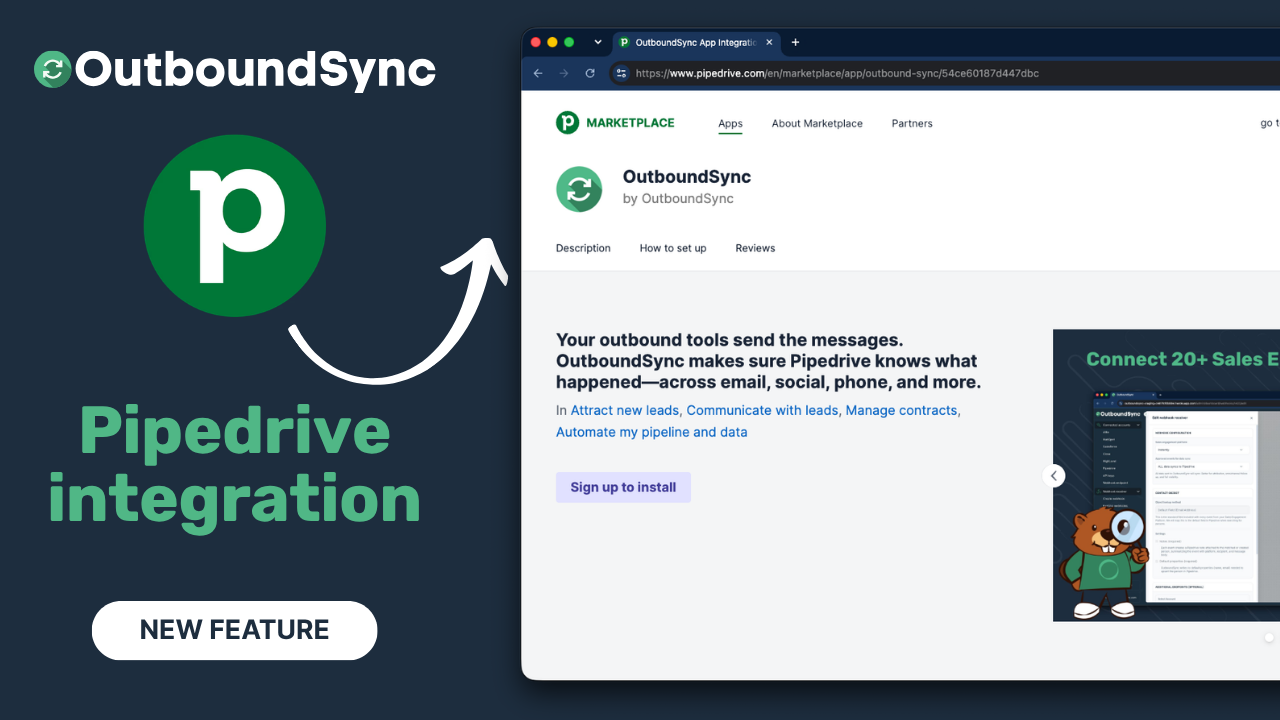This screenshot has height=720, width=1280.
Task: Switch to the Reviews tab
Action: [755, 248]
